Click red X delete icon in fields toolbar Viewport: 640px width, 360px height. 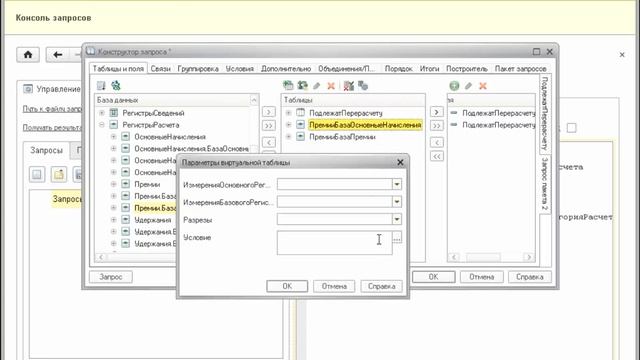coord(483,86)
